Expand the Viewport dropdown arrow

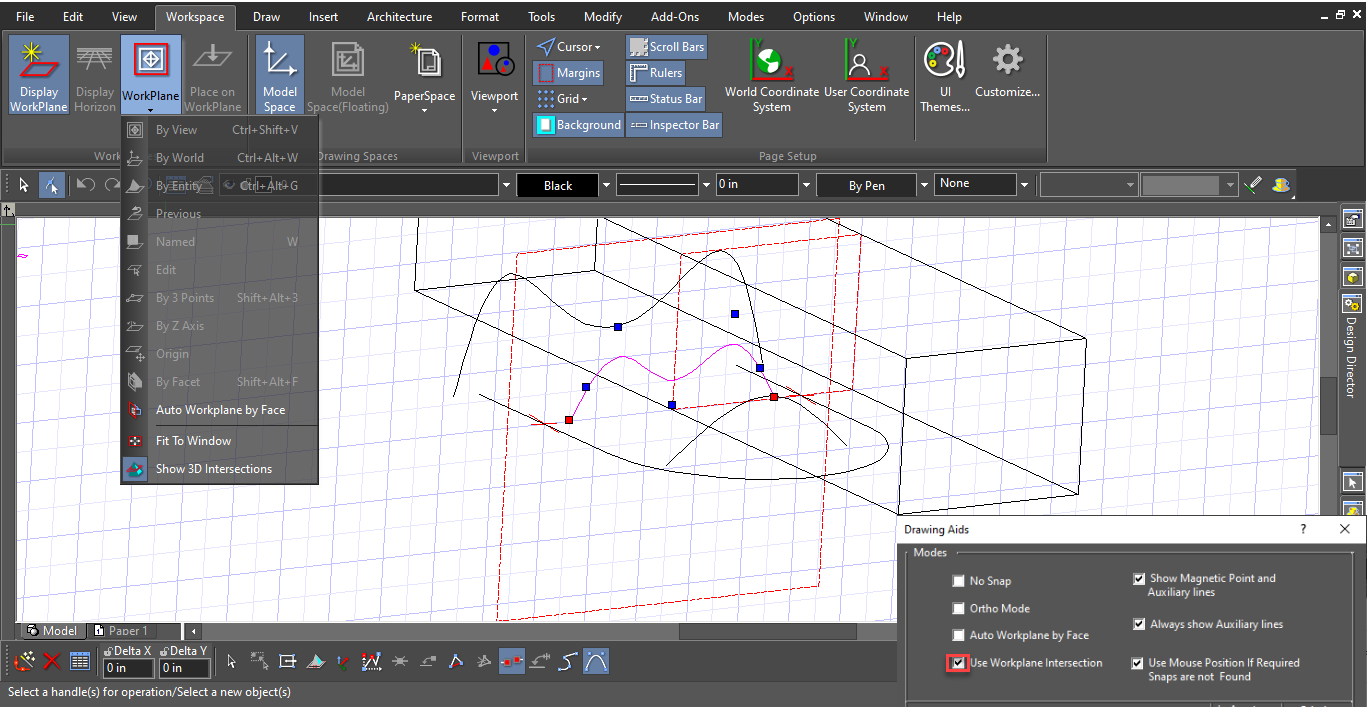[x=495, y=110]
